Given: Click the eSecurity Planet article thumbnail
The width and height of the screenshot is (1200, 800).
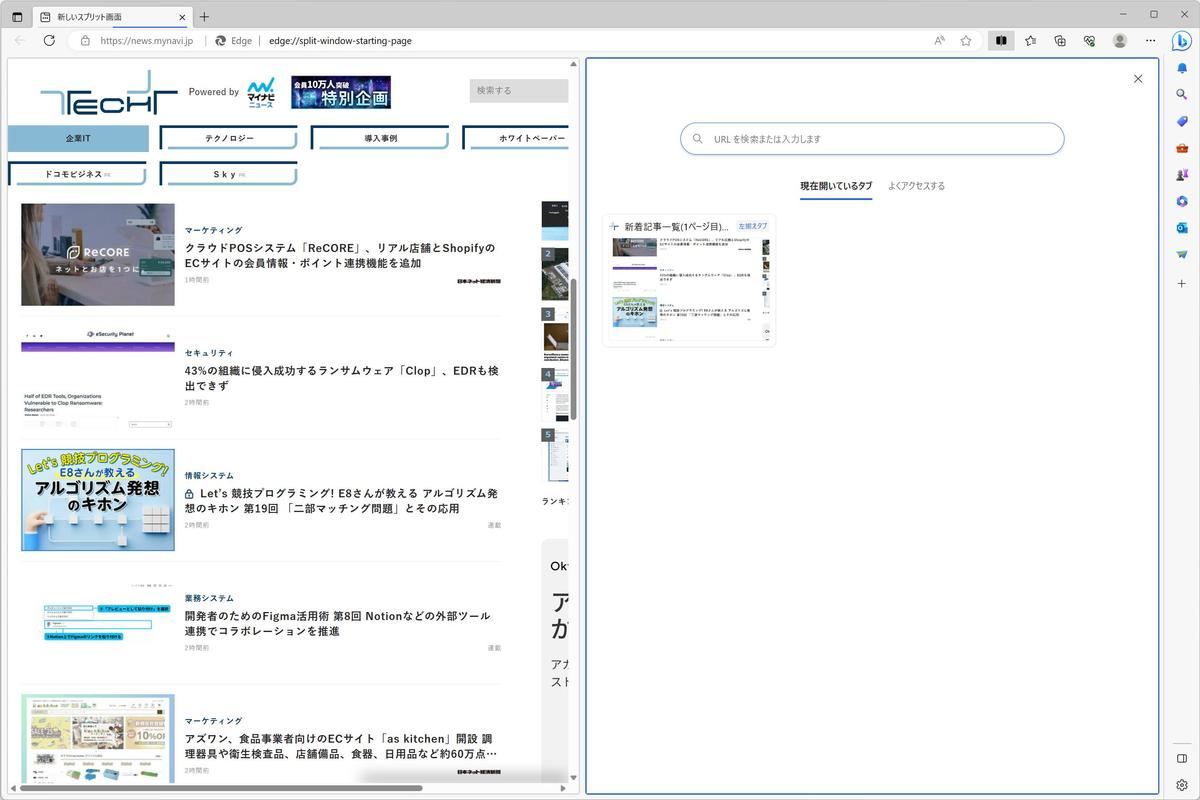Looking at the screenshot, I should 98,378.
